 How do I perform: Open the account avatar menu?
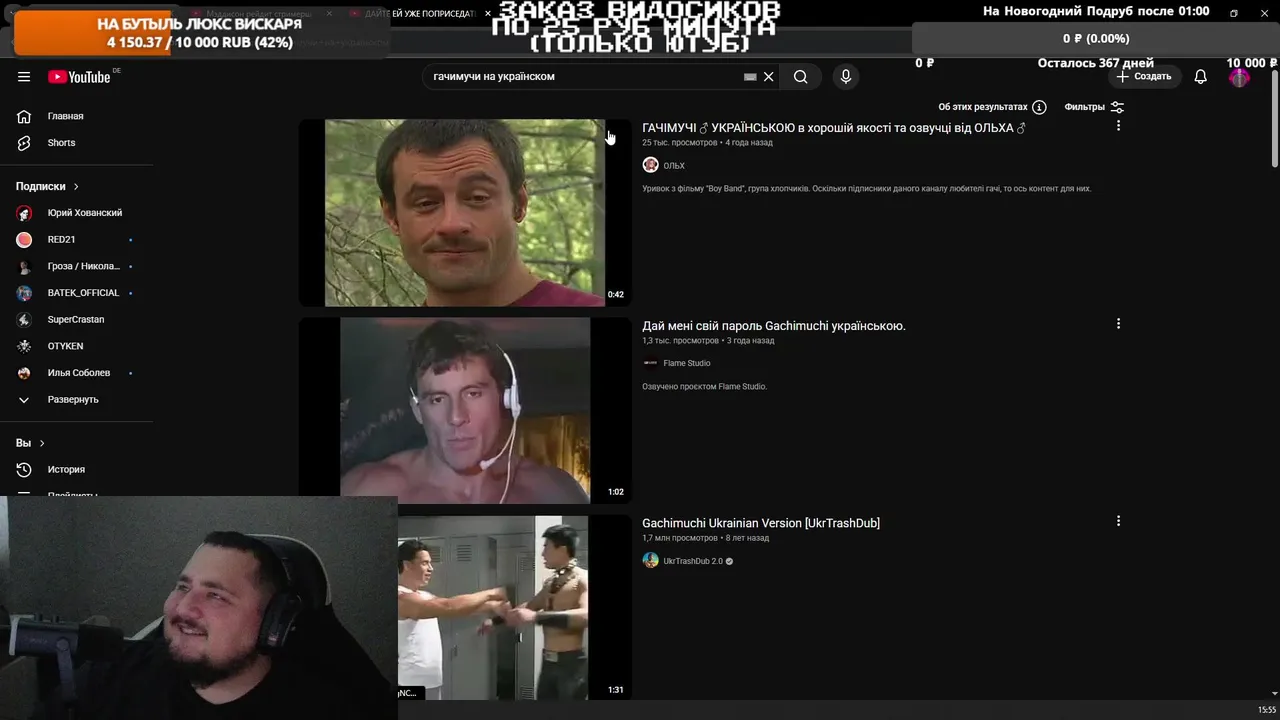(1239, 77)
